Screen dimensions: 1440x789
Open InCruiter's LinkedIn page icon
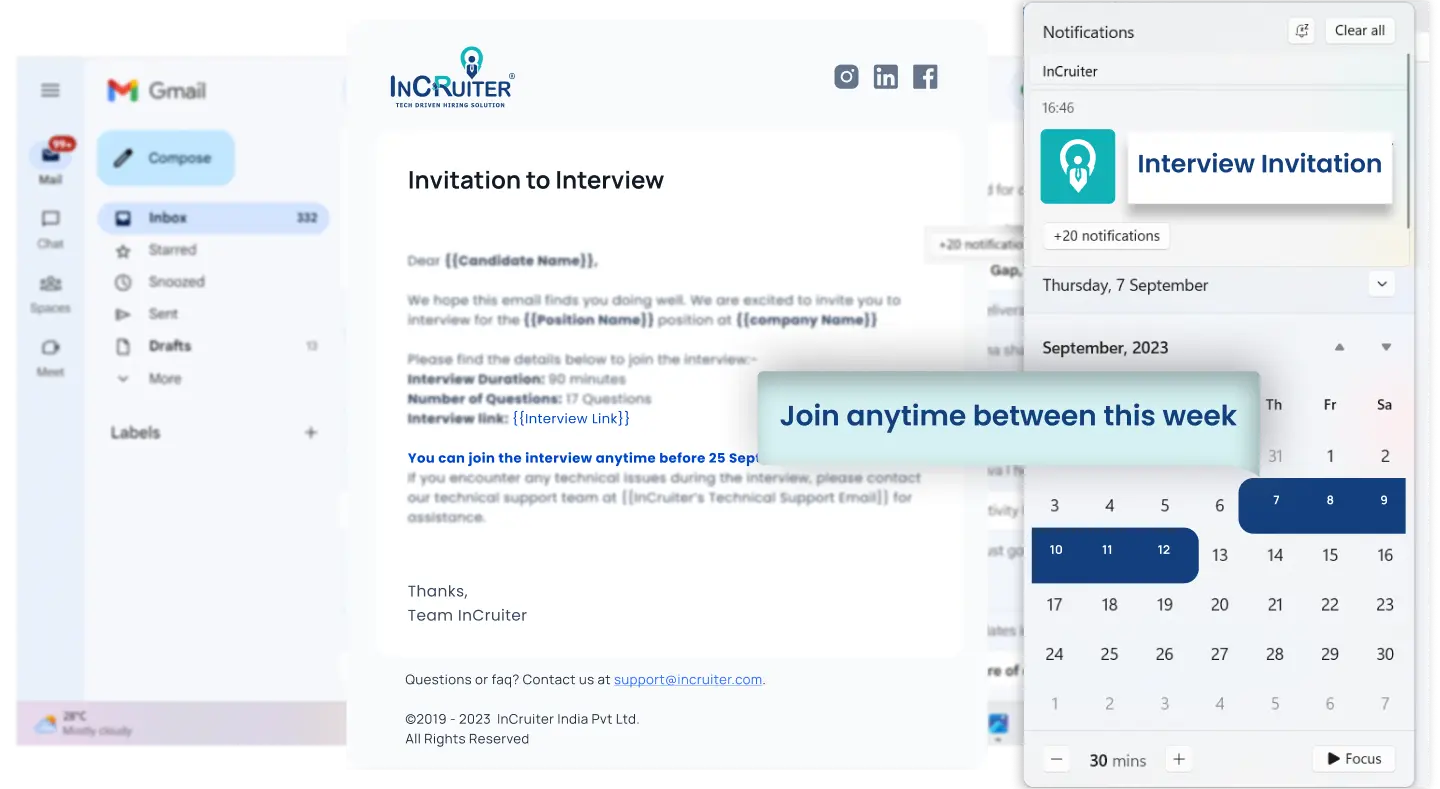click(886, 76)
